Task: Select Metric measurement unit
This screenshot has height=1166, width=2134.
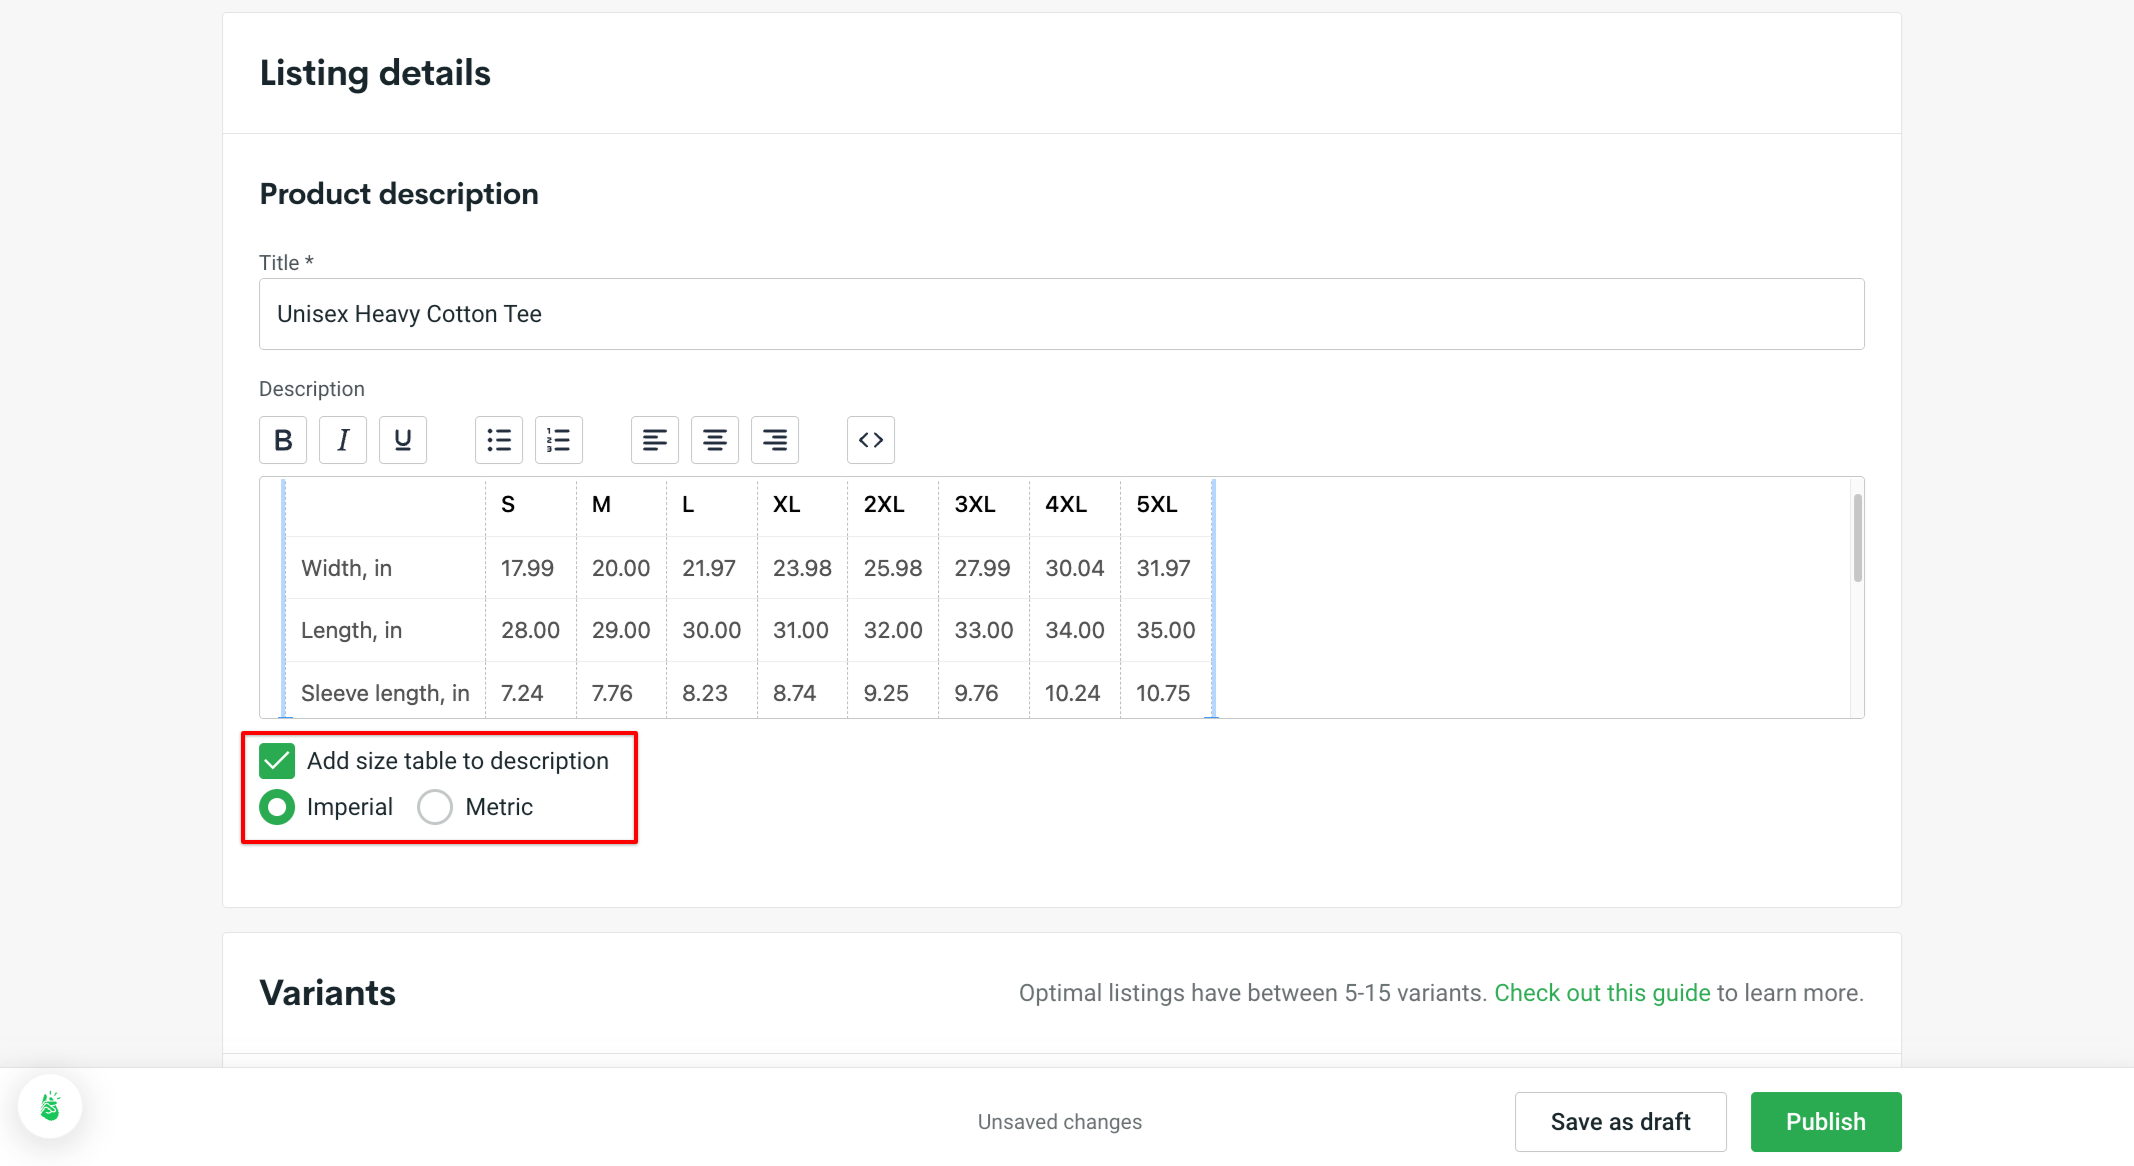Action: [x=436, y=806]
